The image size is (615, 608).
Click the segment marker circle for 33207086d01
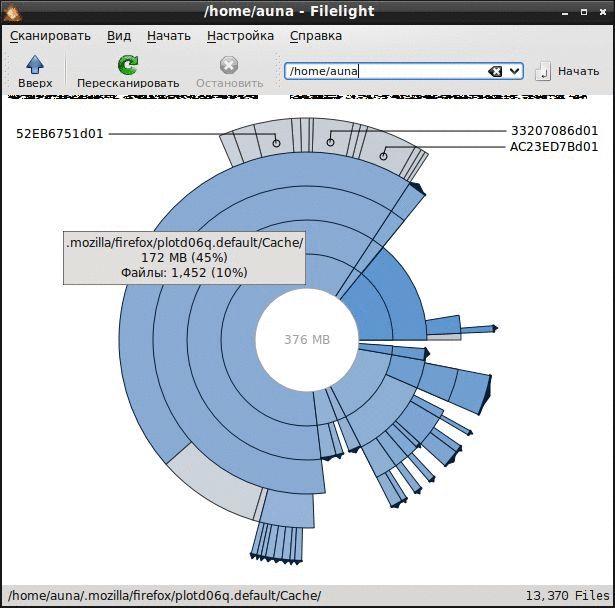pos(331,142)
